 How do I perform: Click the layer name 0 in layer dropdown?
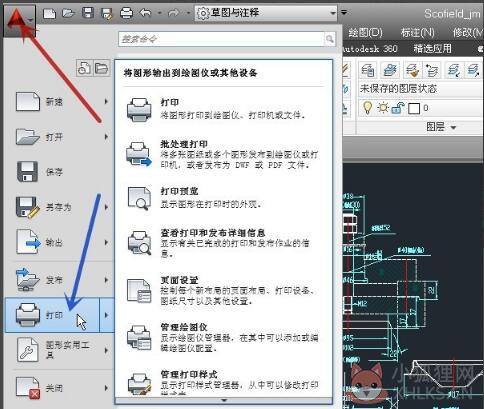click(426, 108)
